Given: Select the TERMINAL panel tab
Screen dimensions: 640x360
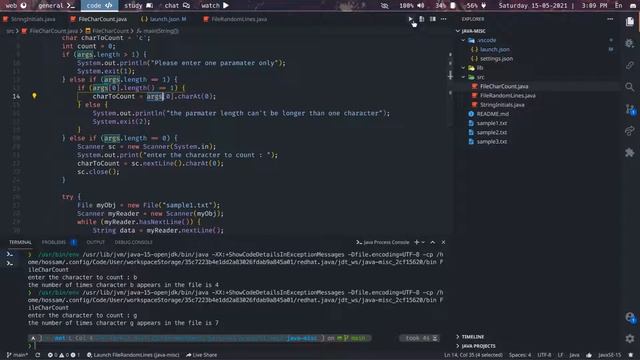Looking at the screenshot, I should (20, 242).
